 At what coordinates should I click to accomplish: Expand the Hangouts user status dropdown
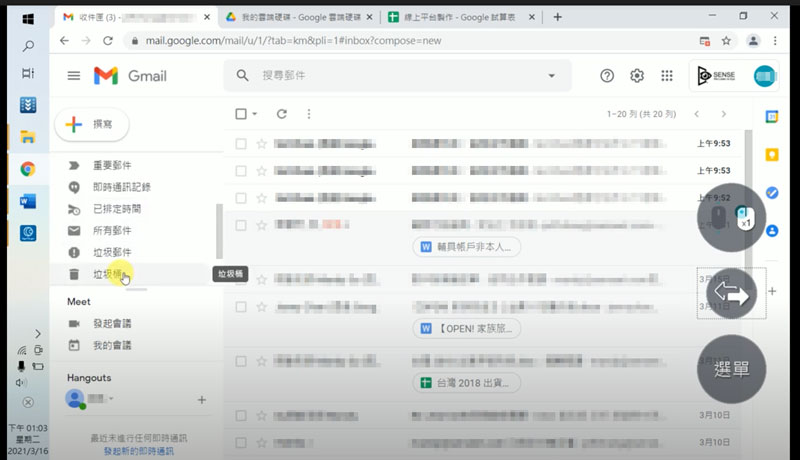tap(111, 398)
